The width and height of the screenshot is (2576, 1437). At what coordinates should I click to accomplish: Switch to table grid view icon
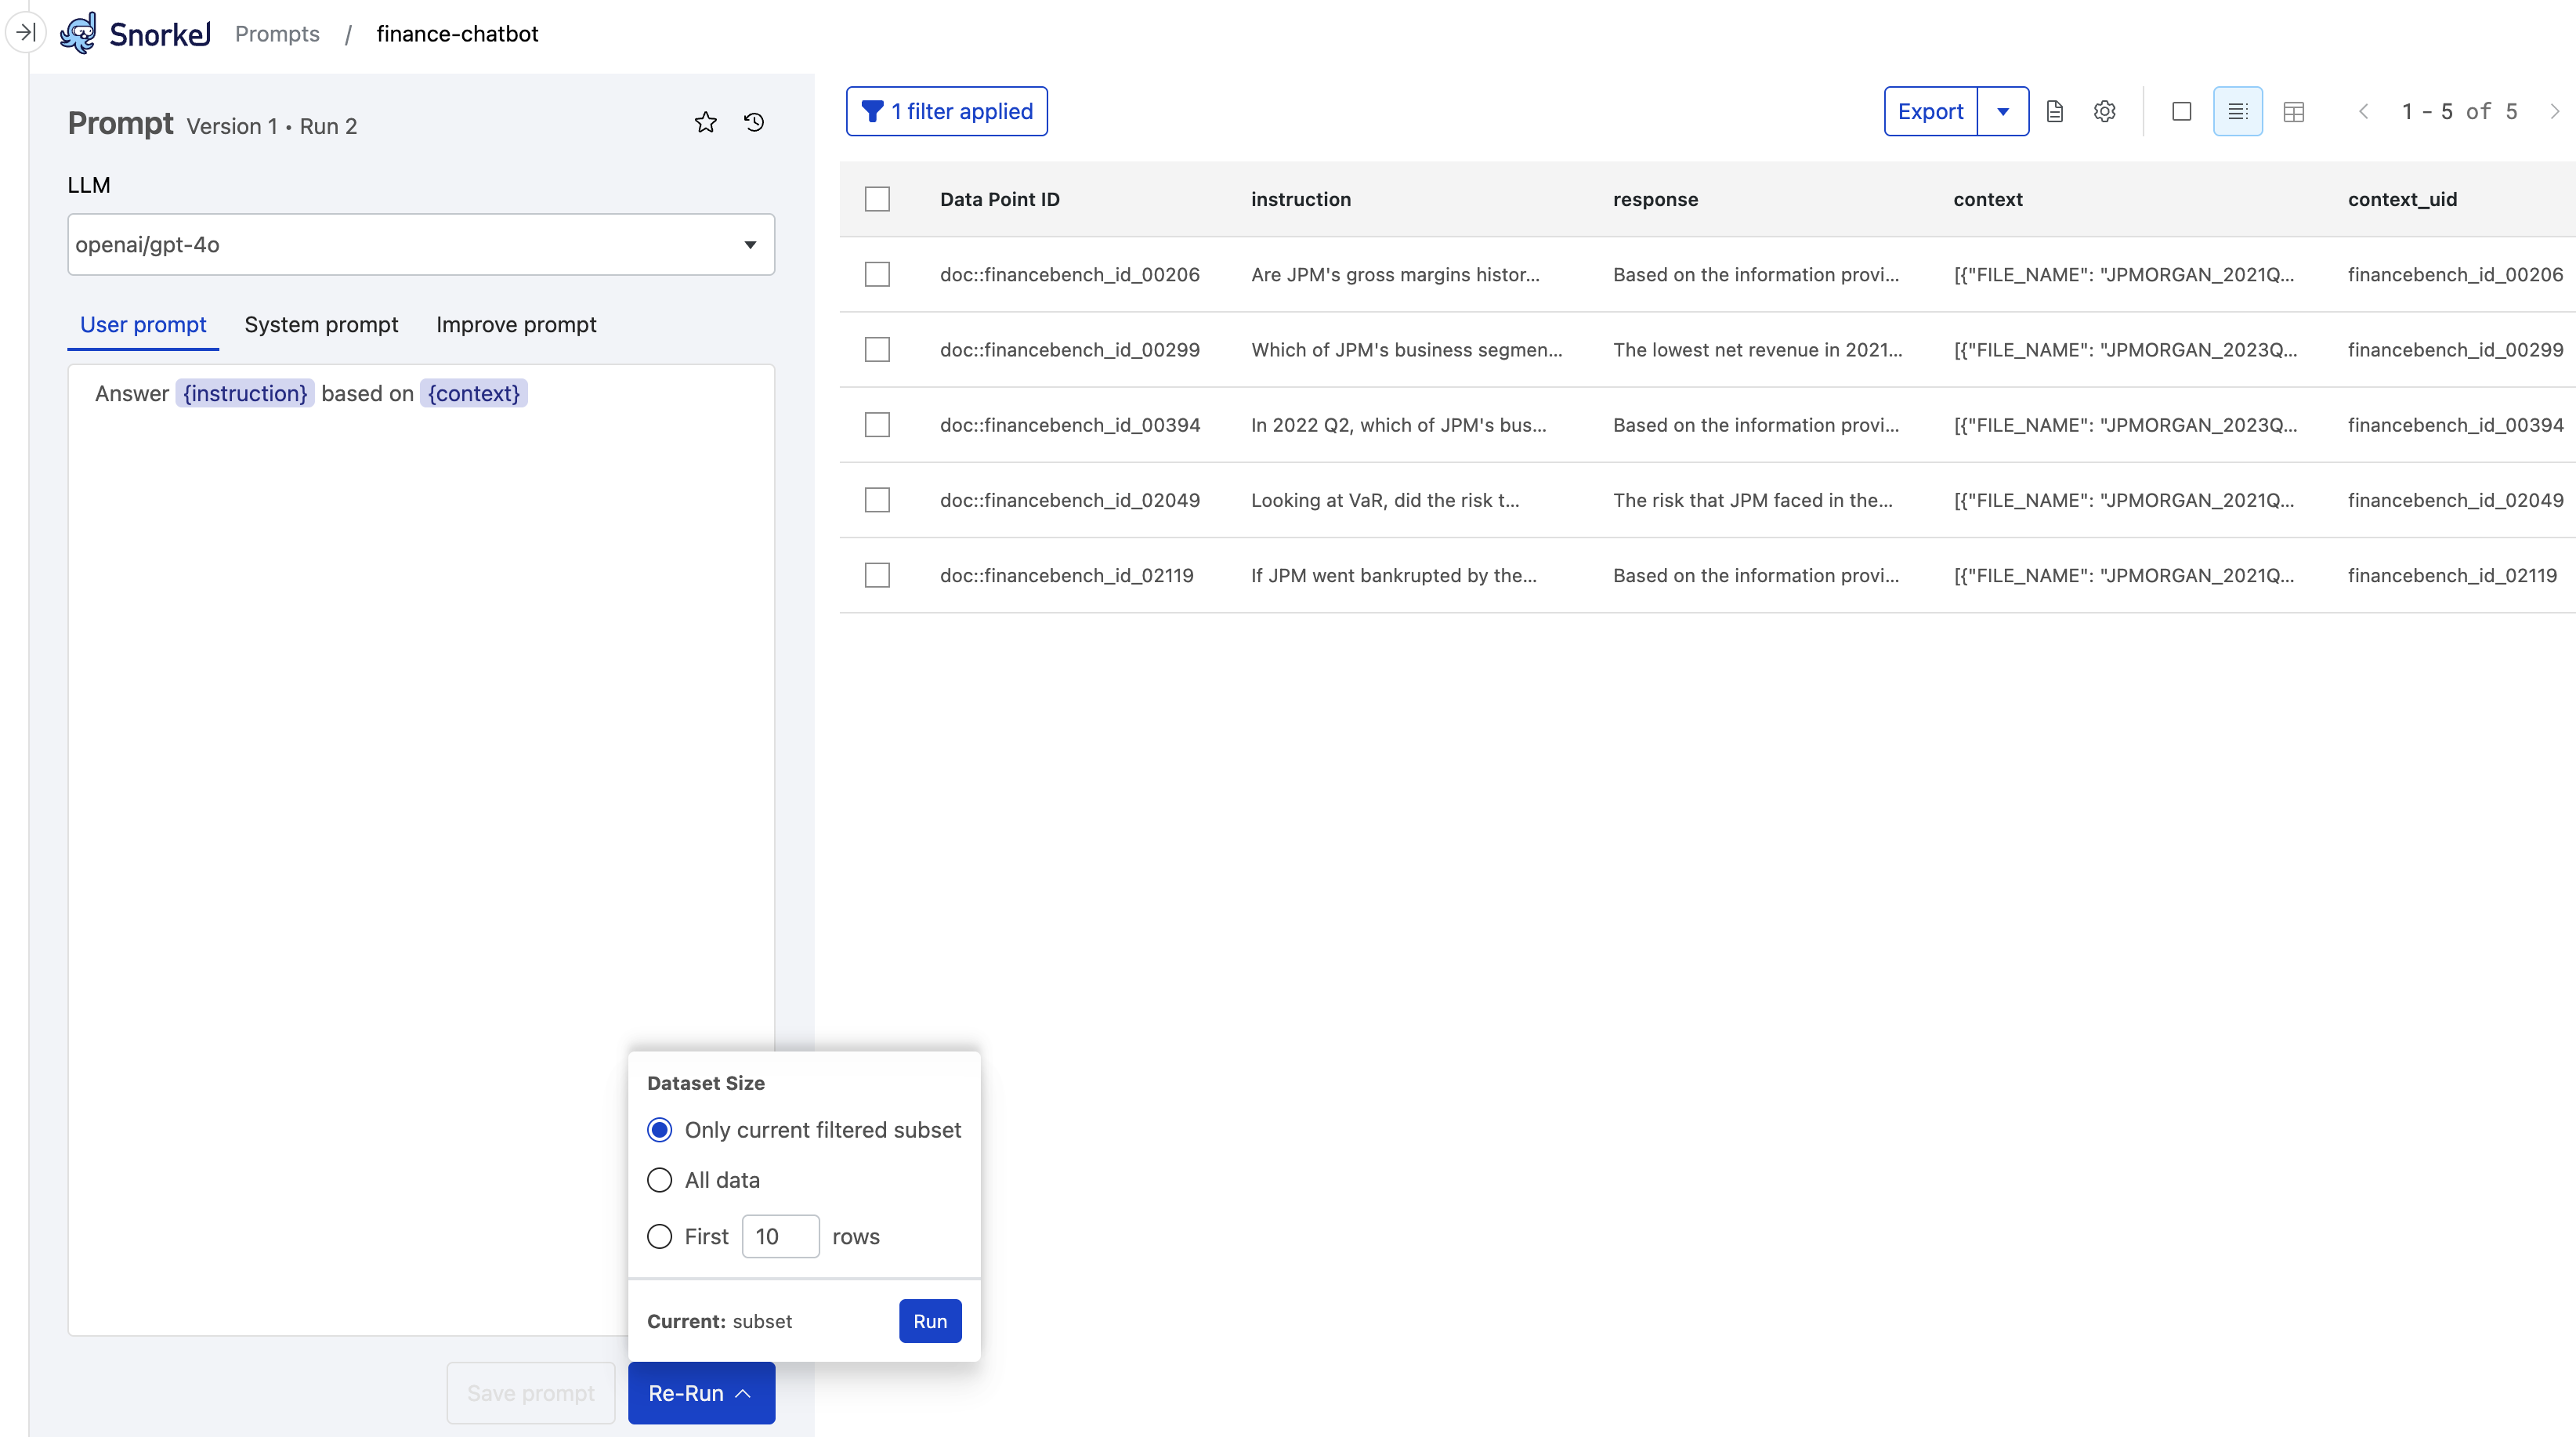2294,111
